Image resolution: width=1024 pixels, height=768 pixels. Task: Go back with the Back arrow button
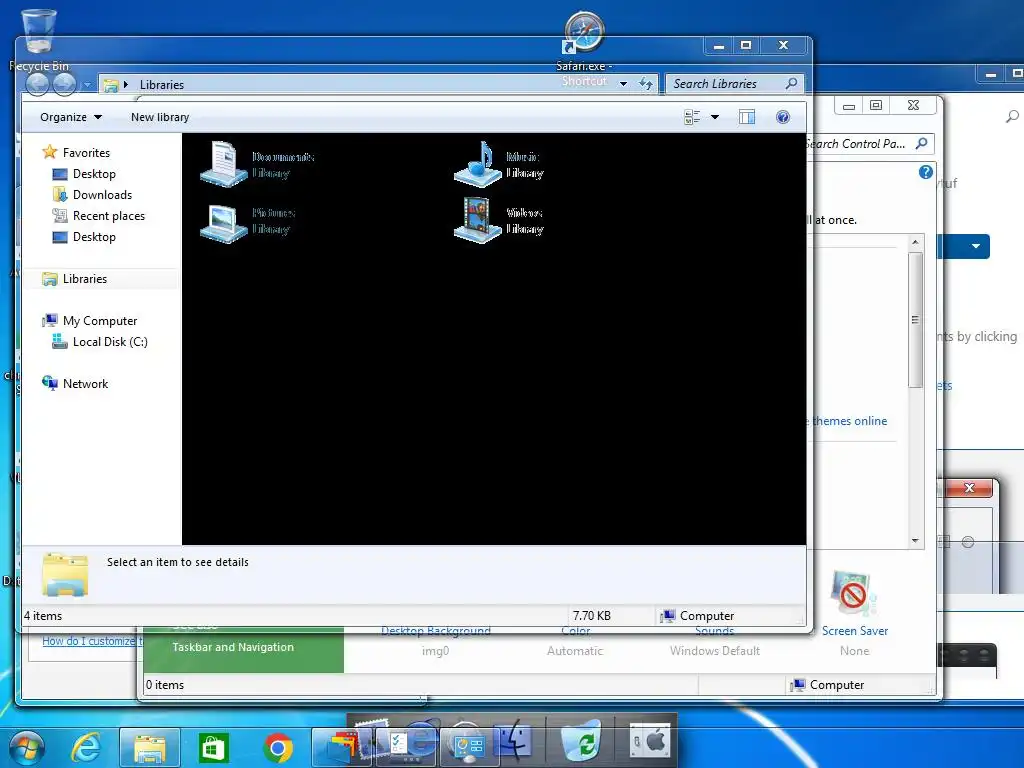coord(37,84)
